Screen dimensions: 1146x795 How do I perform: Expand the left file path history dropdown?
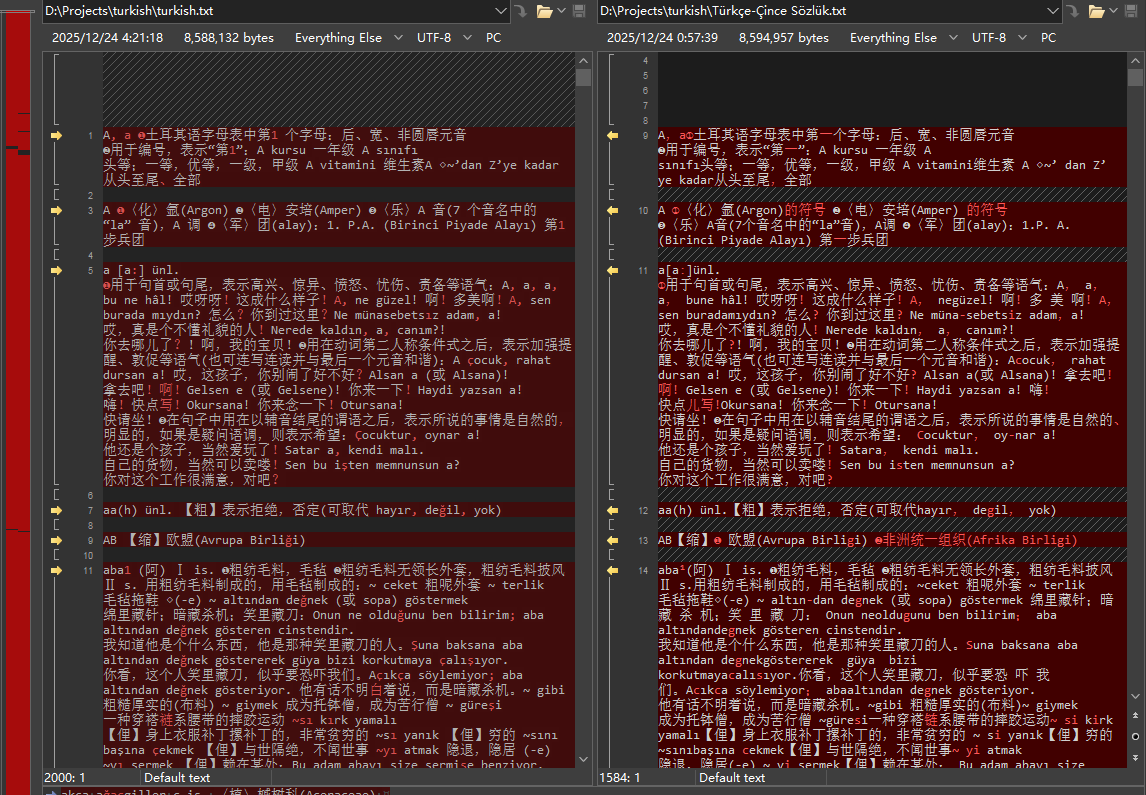500,11
